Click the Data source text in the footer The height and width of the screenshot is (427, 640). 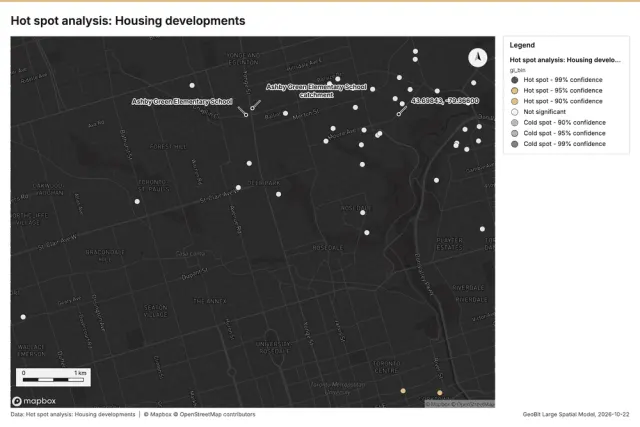tap(73, 414)
